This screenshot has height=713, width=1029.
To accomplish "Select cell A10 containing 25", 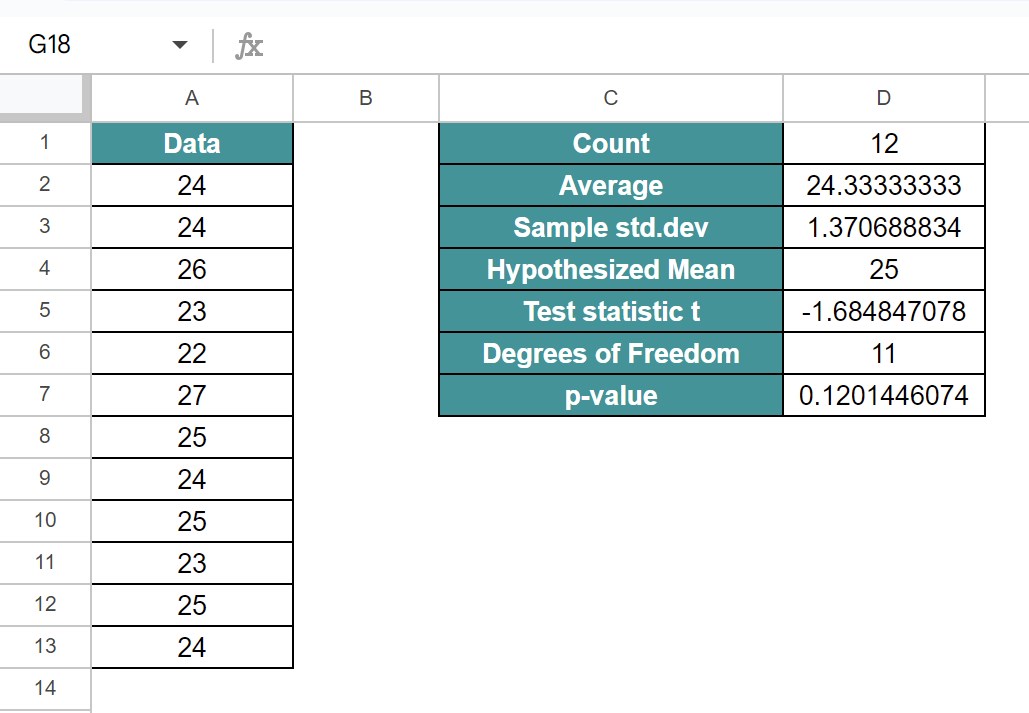I will pos(192,521).
